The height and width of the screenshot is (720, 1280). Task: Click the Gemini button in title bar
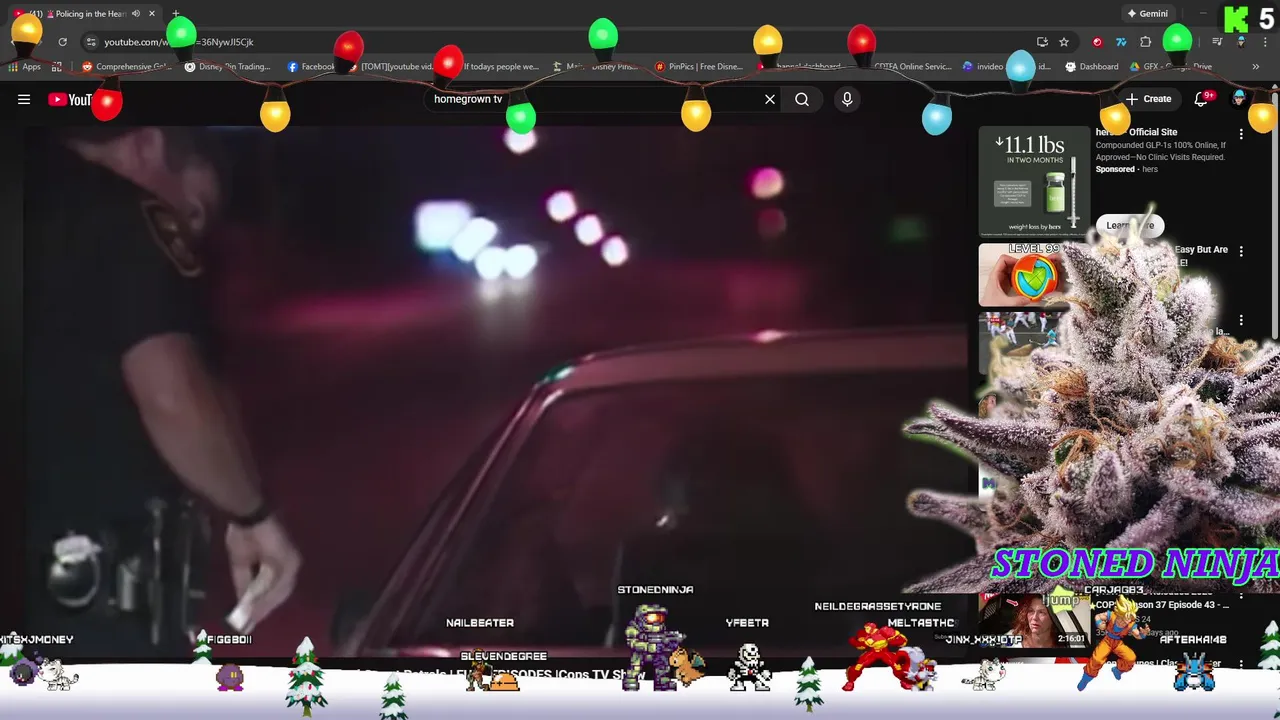[x=1147, y=14]
